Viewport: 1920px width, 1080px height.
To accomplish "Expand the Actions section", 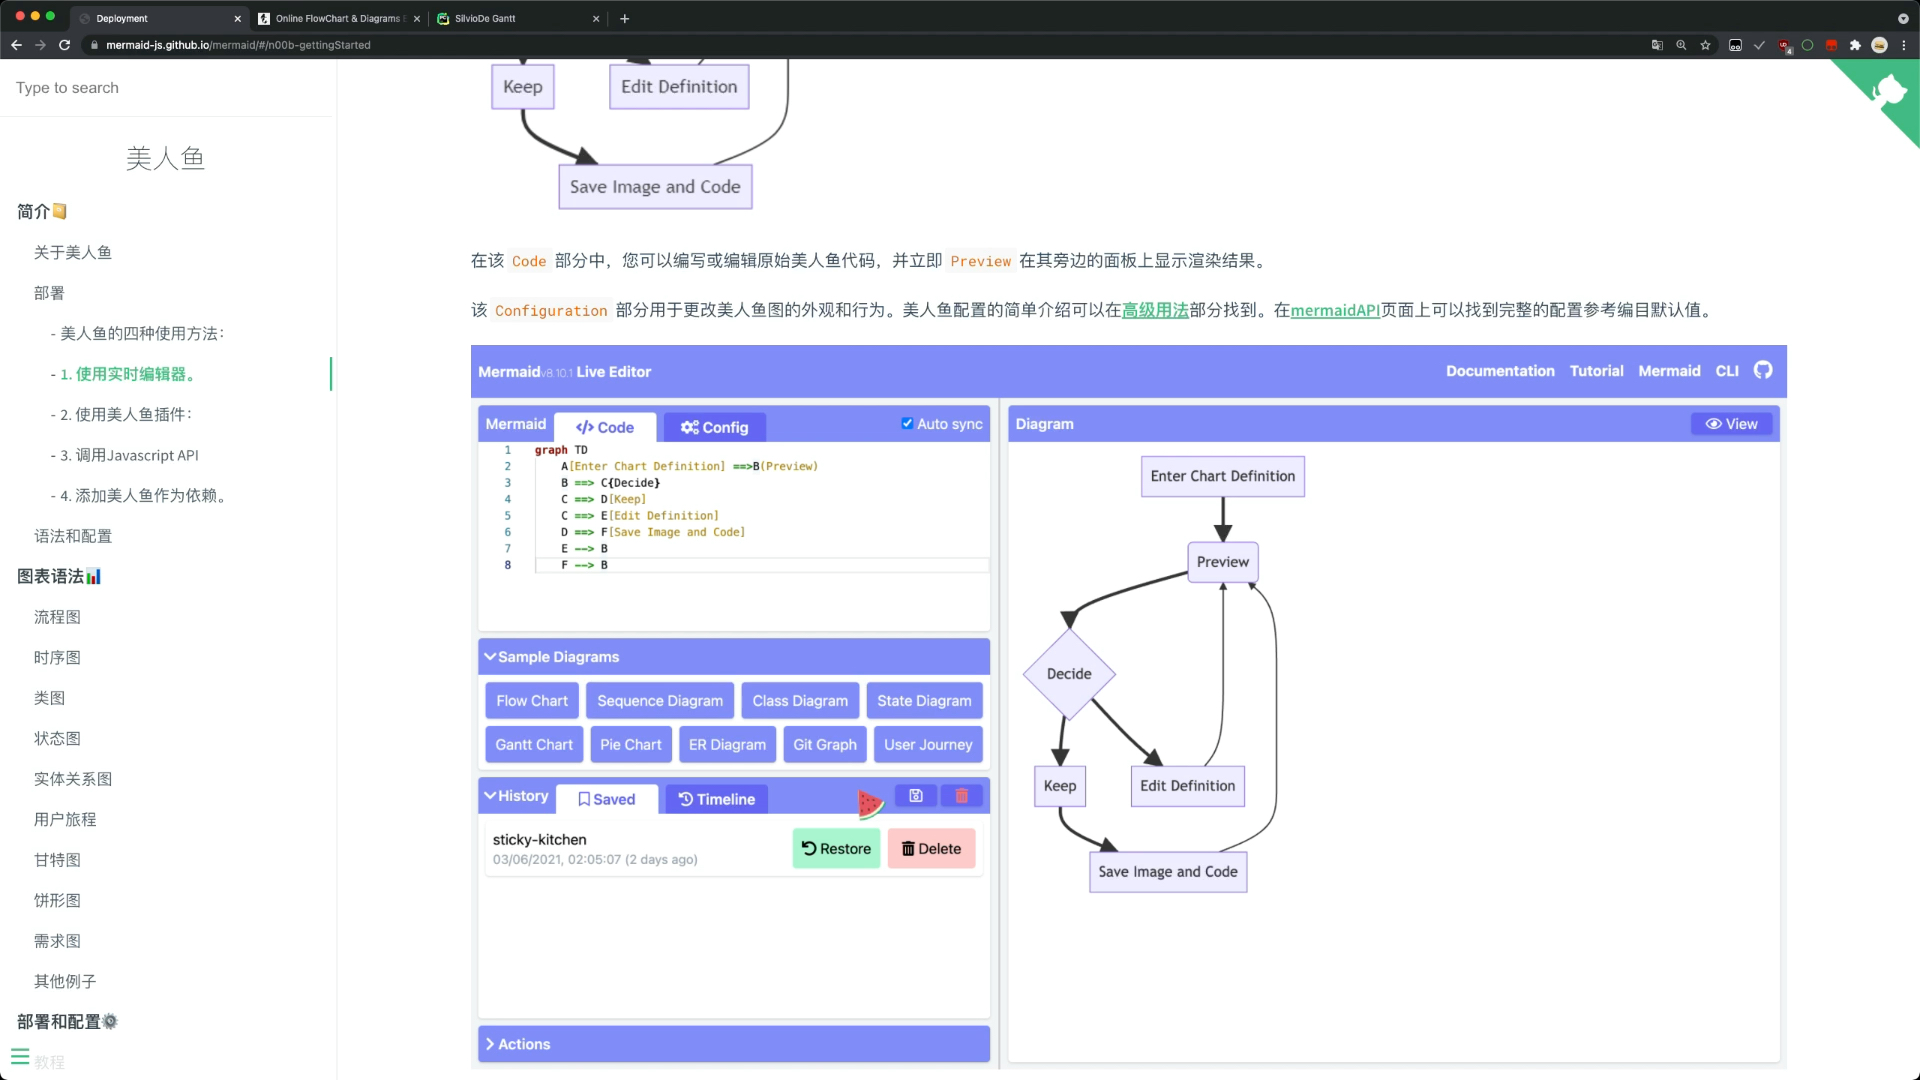I will [518, 1044].
